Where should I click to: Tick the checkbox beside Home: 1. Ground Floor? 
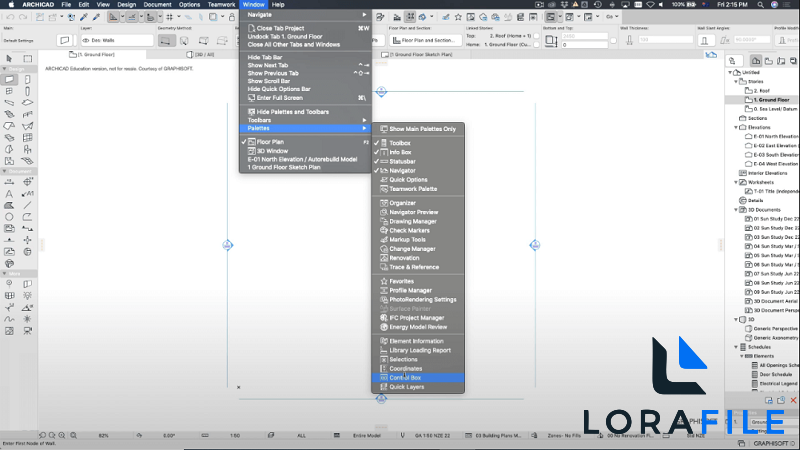coord(536,44)
